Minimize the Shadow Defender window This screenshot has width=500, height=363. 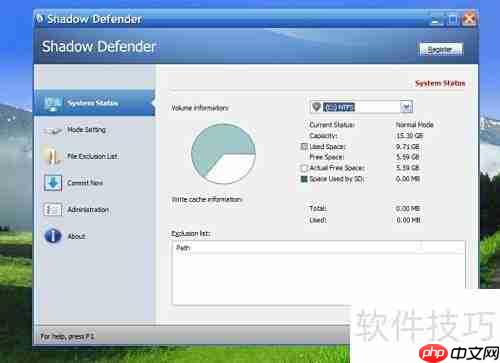(x=436, y=19)
